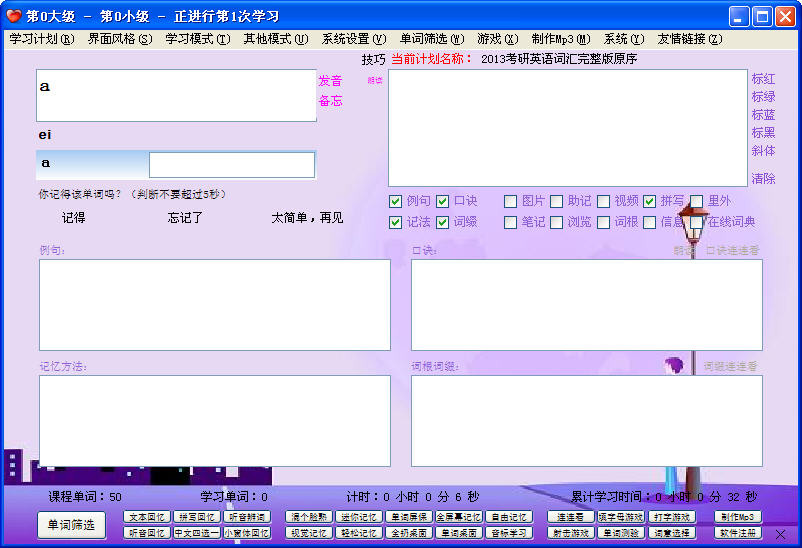This screenshot has width=802, height=548.
Task: Open the 制作Mp3 menu
Action: coord(560,39)
